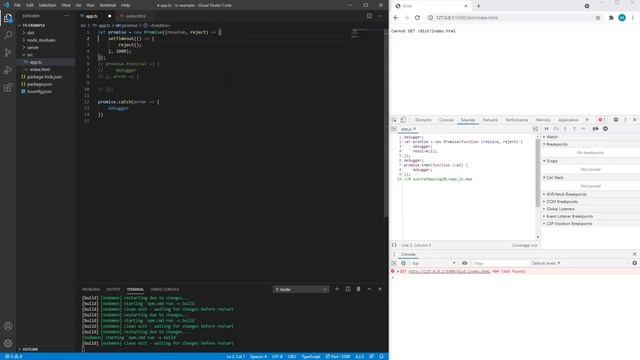Click the 404 error URL link

coord(449,271)
